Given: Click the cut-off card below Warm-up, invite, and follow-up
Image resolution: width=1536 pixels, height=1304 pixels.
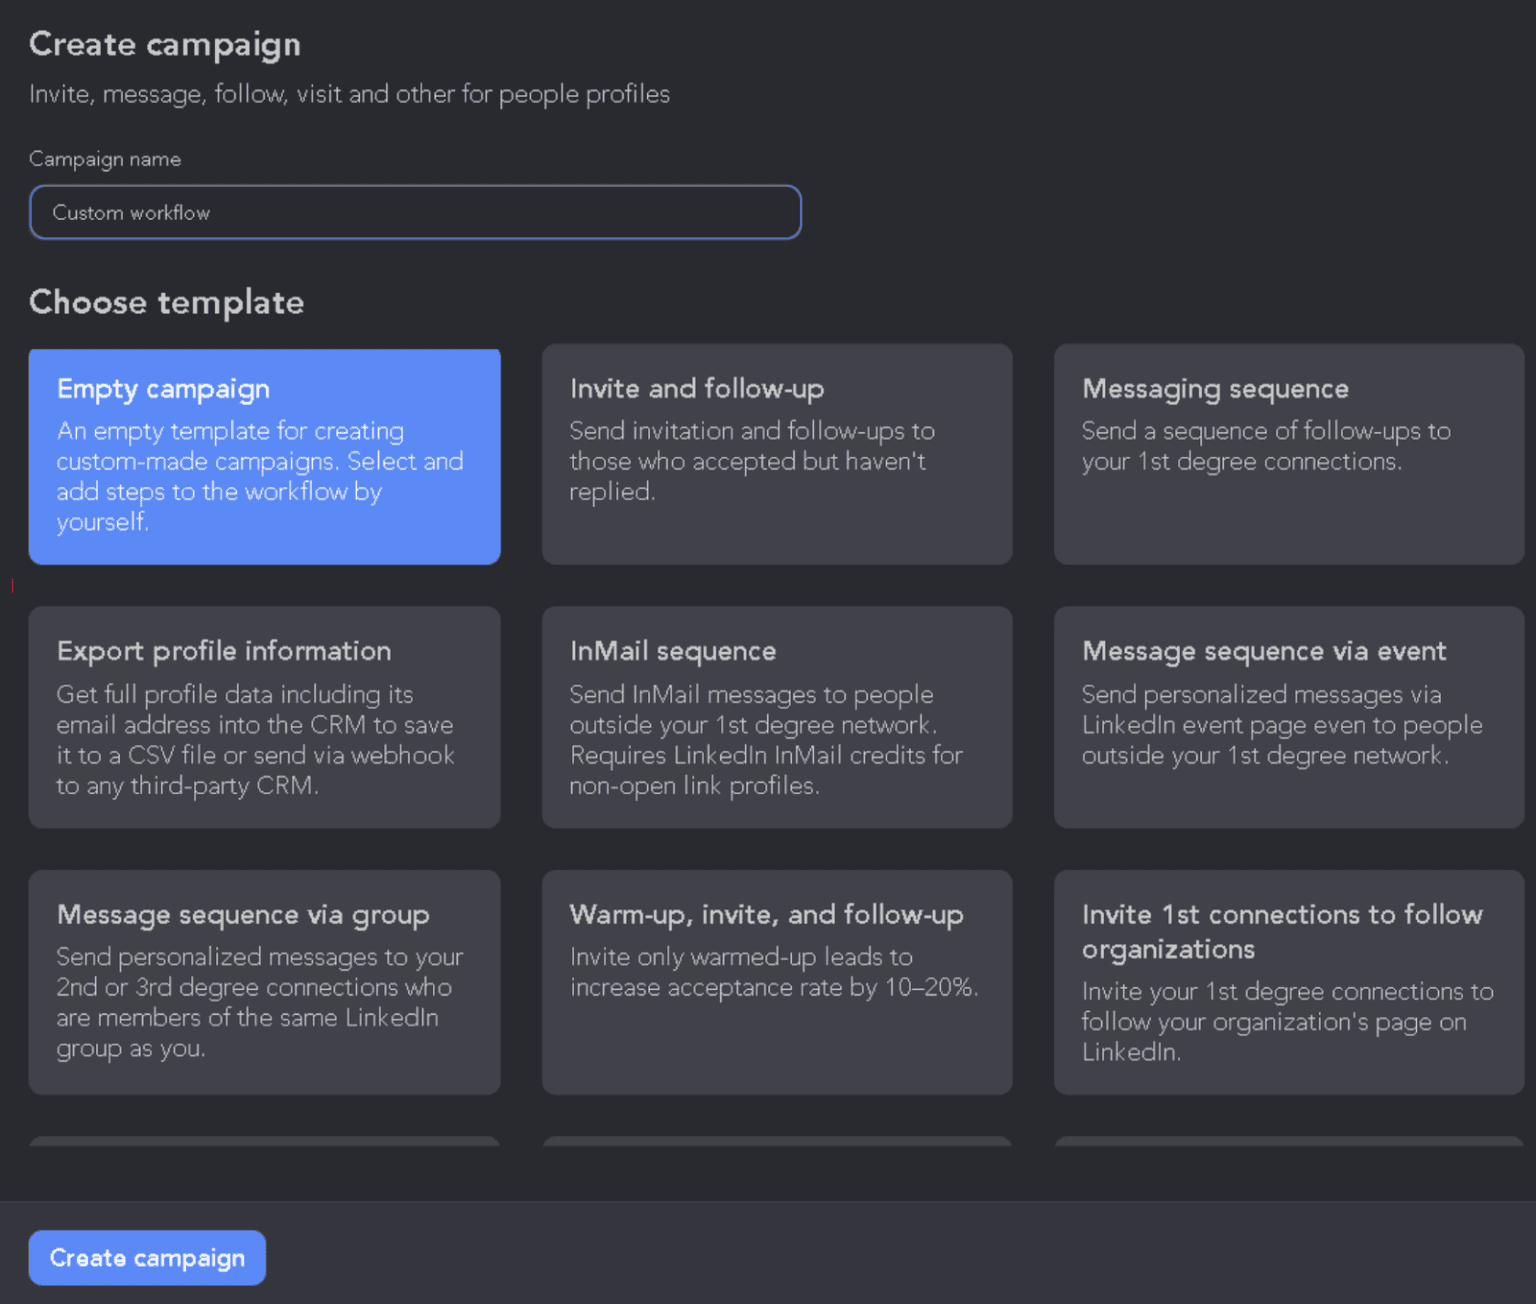Looking at the screenshot, I should 776,1141.
